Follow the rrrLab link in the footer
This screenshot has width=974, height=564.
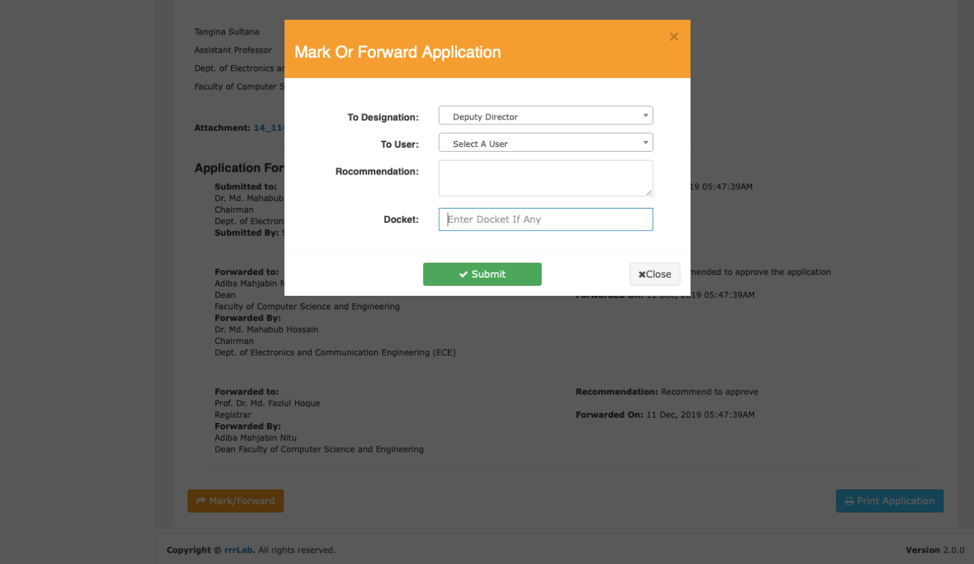[x=239, y=550]
